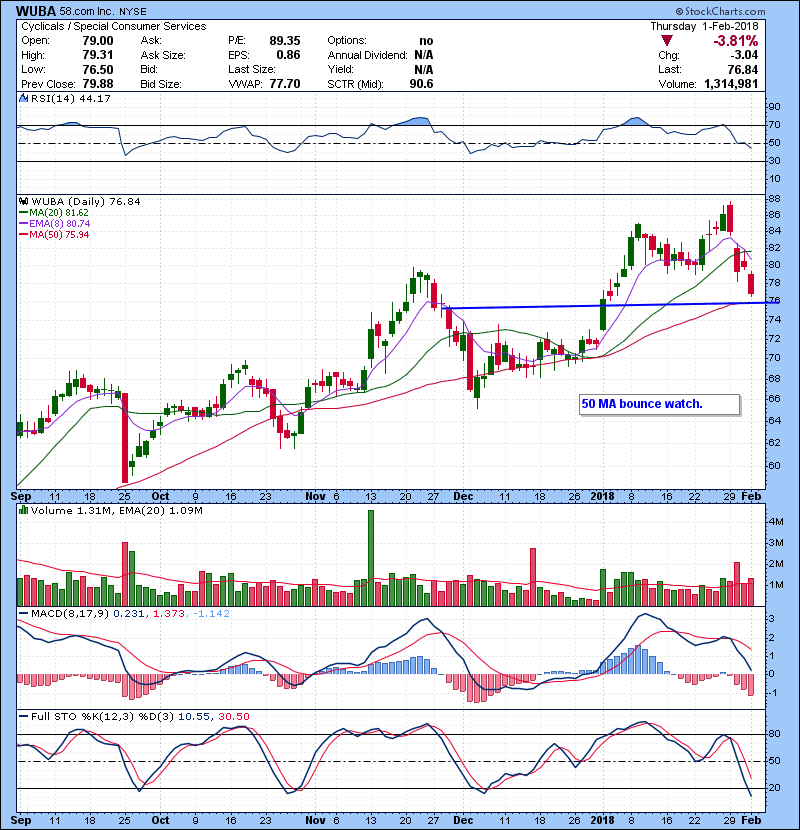Click the MA(20) 81.62 legend entry
Viewport: 800px width, 830px height.
tap(54, 212)
